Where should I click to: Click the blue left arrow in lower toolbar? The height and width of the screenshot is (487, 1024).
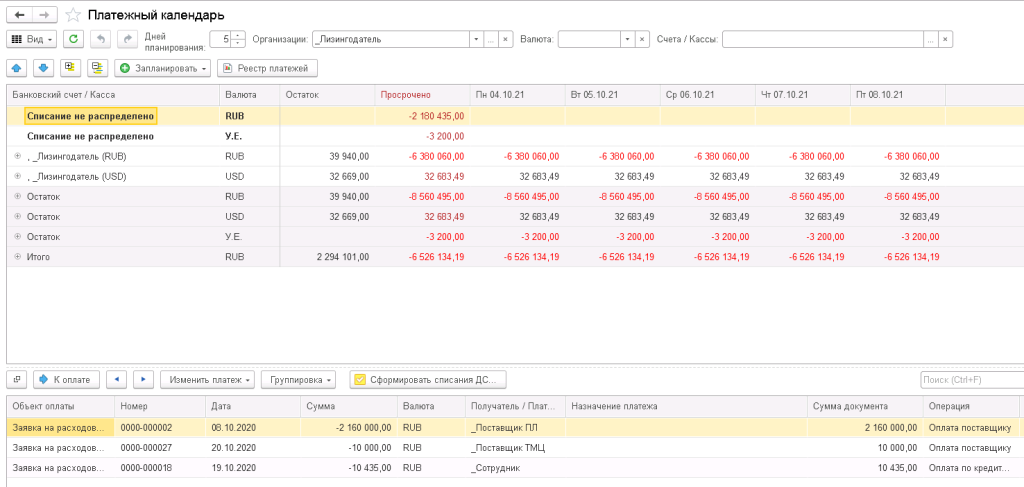[117, 380]
